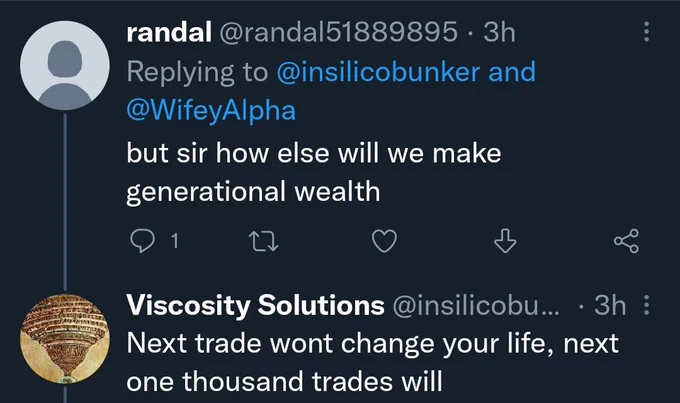Click the reply count number 1
The height and width of the screenshot is (403, 680).
[174, 241]
